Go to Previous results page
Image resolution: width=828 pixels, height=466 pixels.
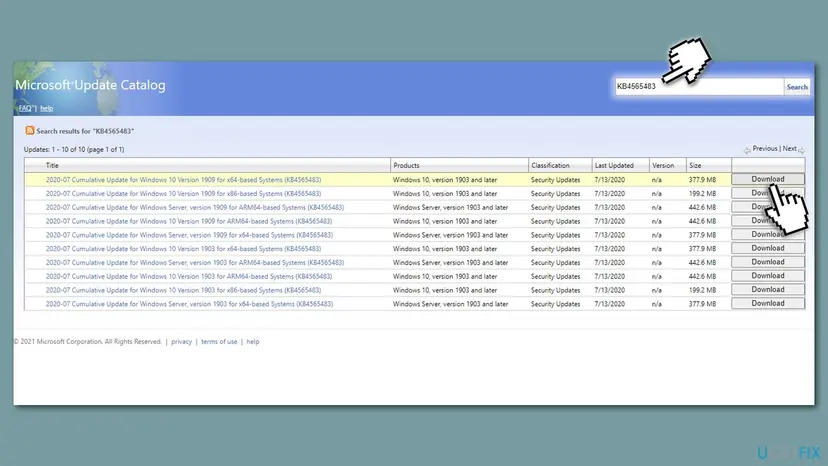click(765, 148)
